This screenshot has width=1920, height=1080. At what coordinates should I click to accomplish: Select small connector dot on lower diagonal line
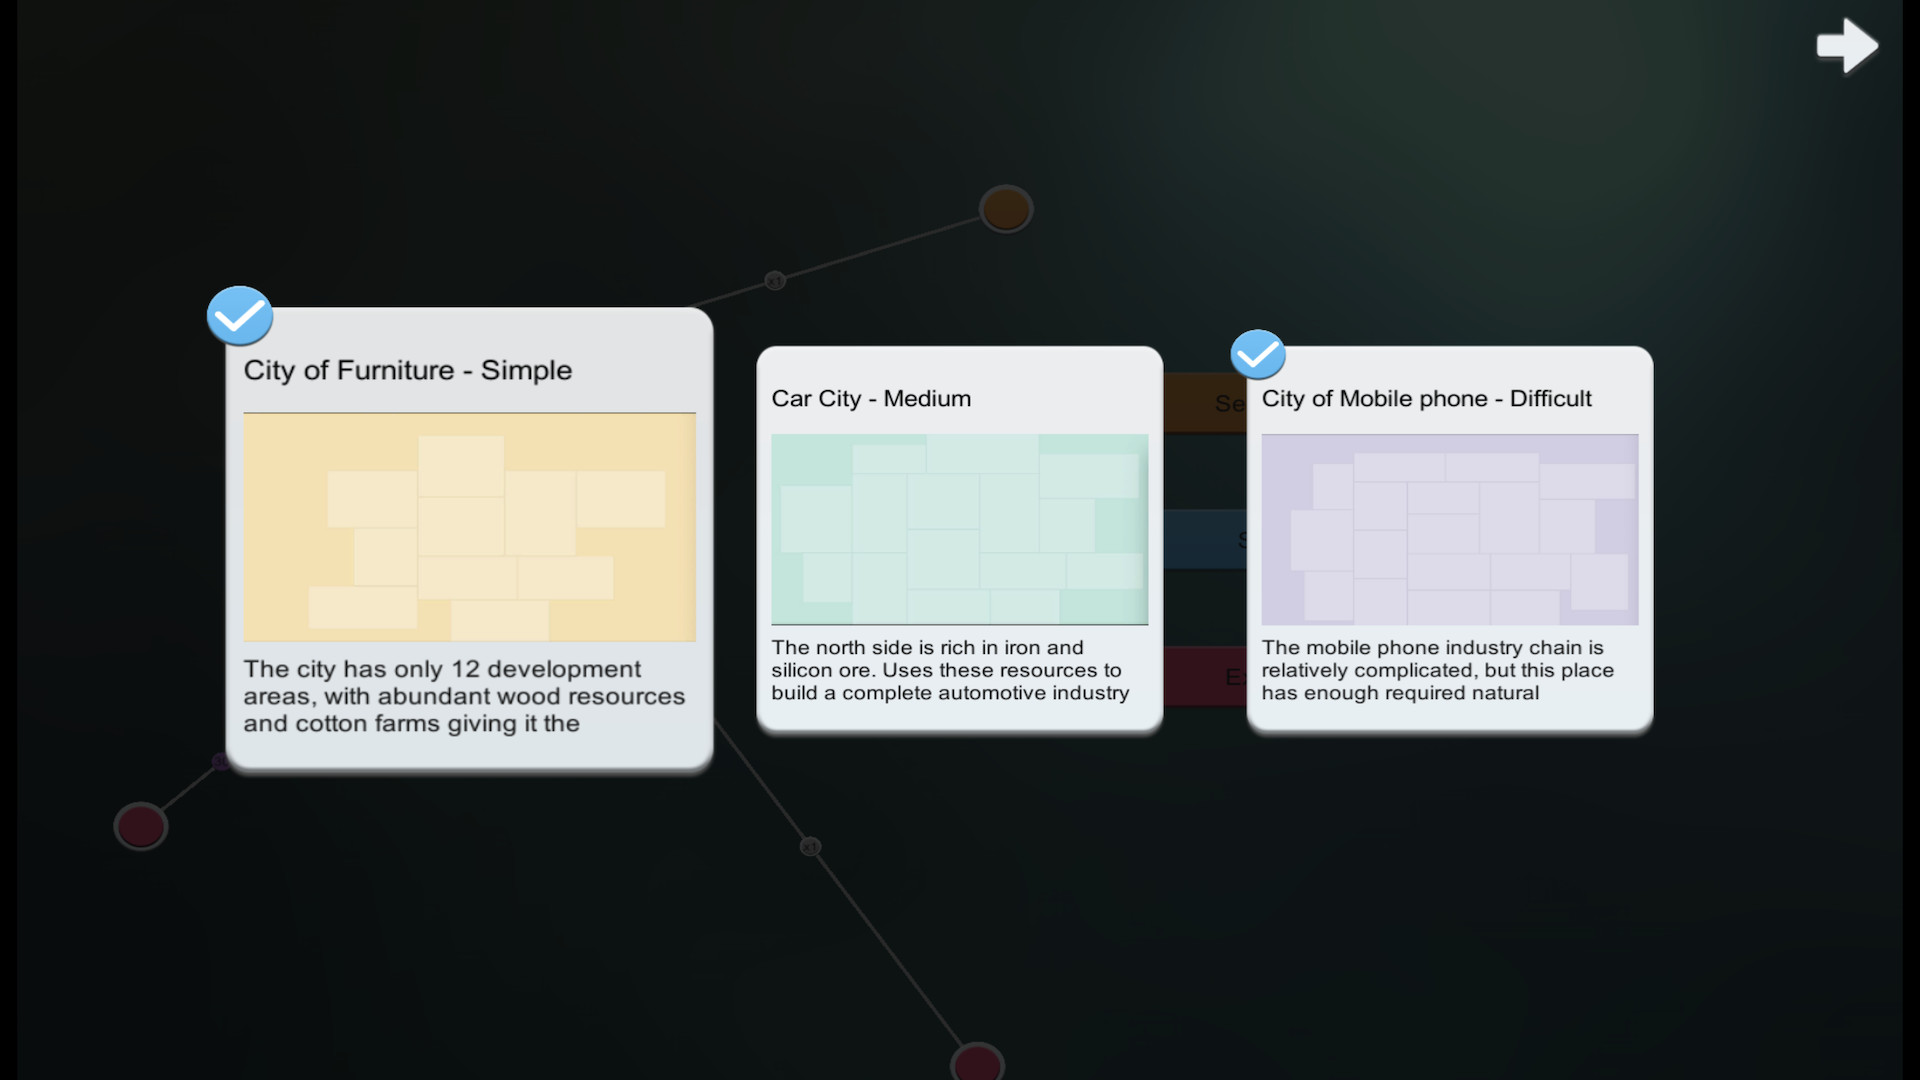[810, 847]
